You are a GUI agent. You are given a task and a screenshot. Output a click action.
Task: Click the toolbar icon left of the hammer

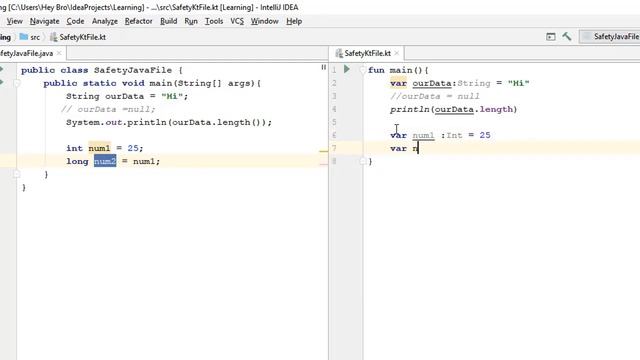point(551,37)
